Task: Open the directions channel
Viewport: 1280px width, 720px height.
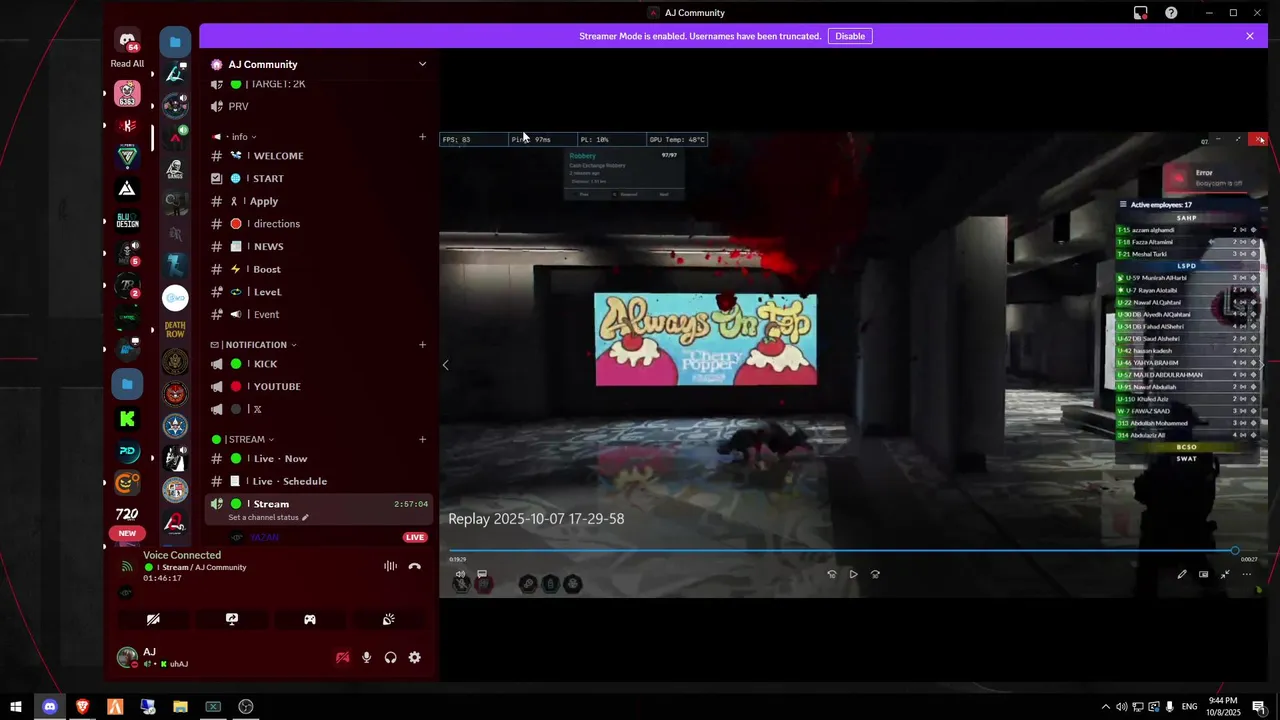Action: click(319, 224)
